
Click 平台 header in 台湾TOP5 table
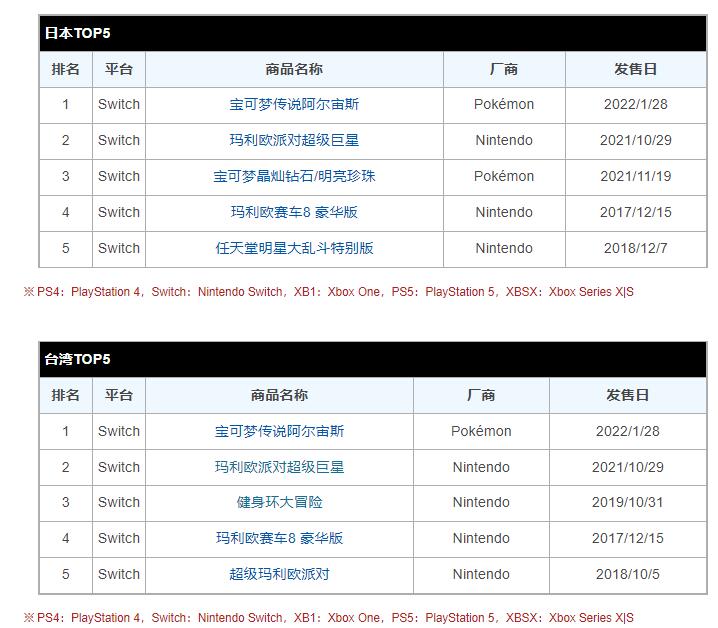click(x=119, y=395)
